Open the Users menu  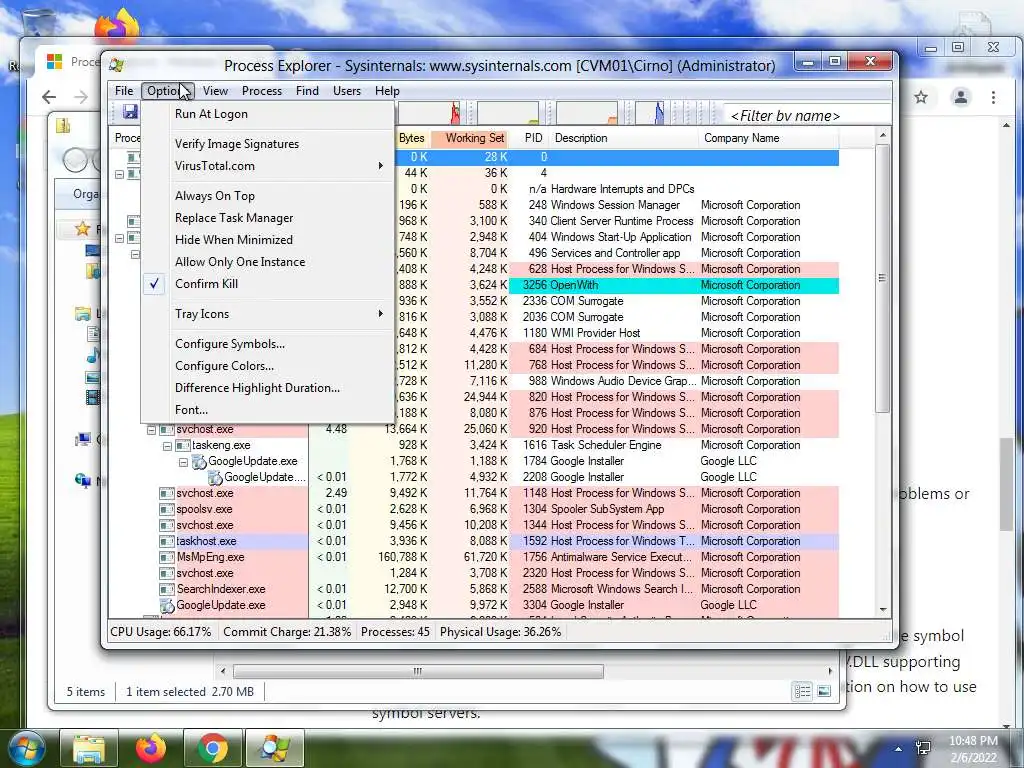pyautogui.click(x=347, y=91)
